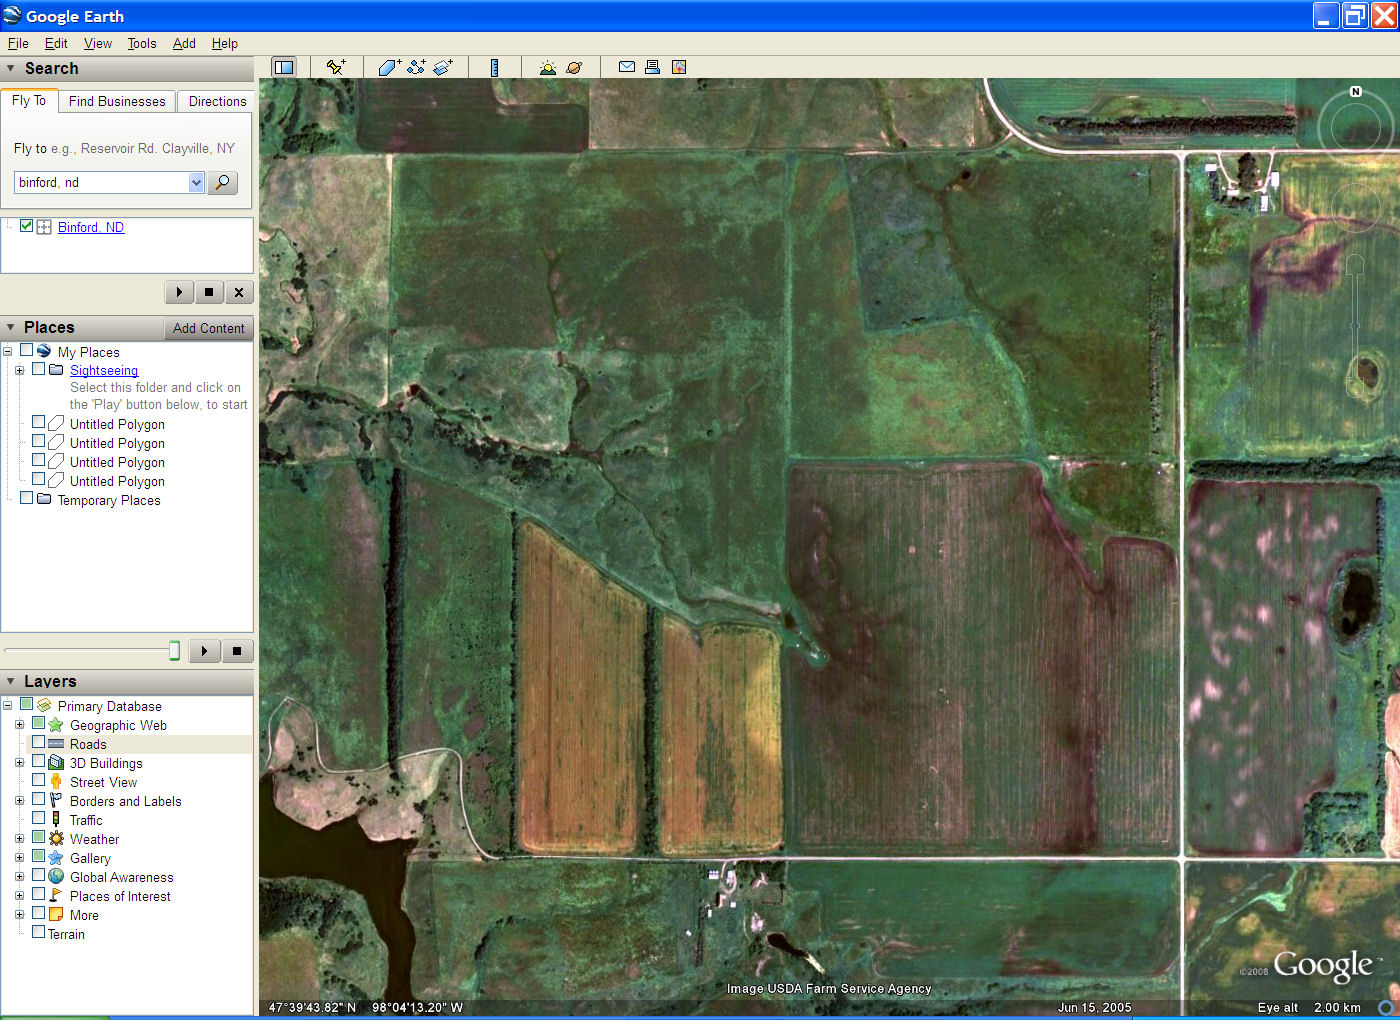Click the Places opacity slider handle
The height and width of the screenshot is (1020, 1400).
pyautogui.click(x=174, y=651)
